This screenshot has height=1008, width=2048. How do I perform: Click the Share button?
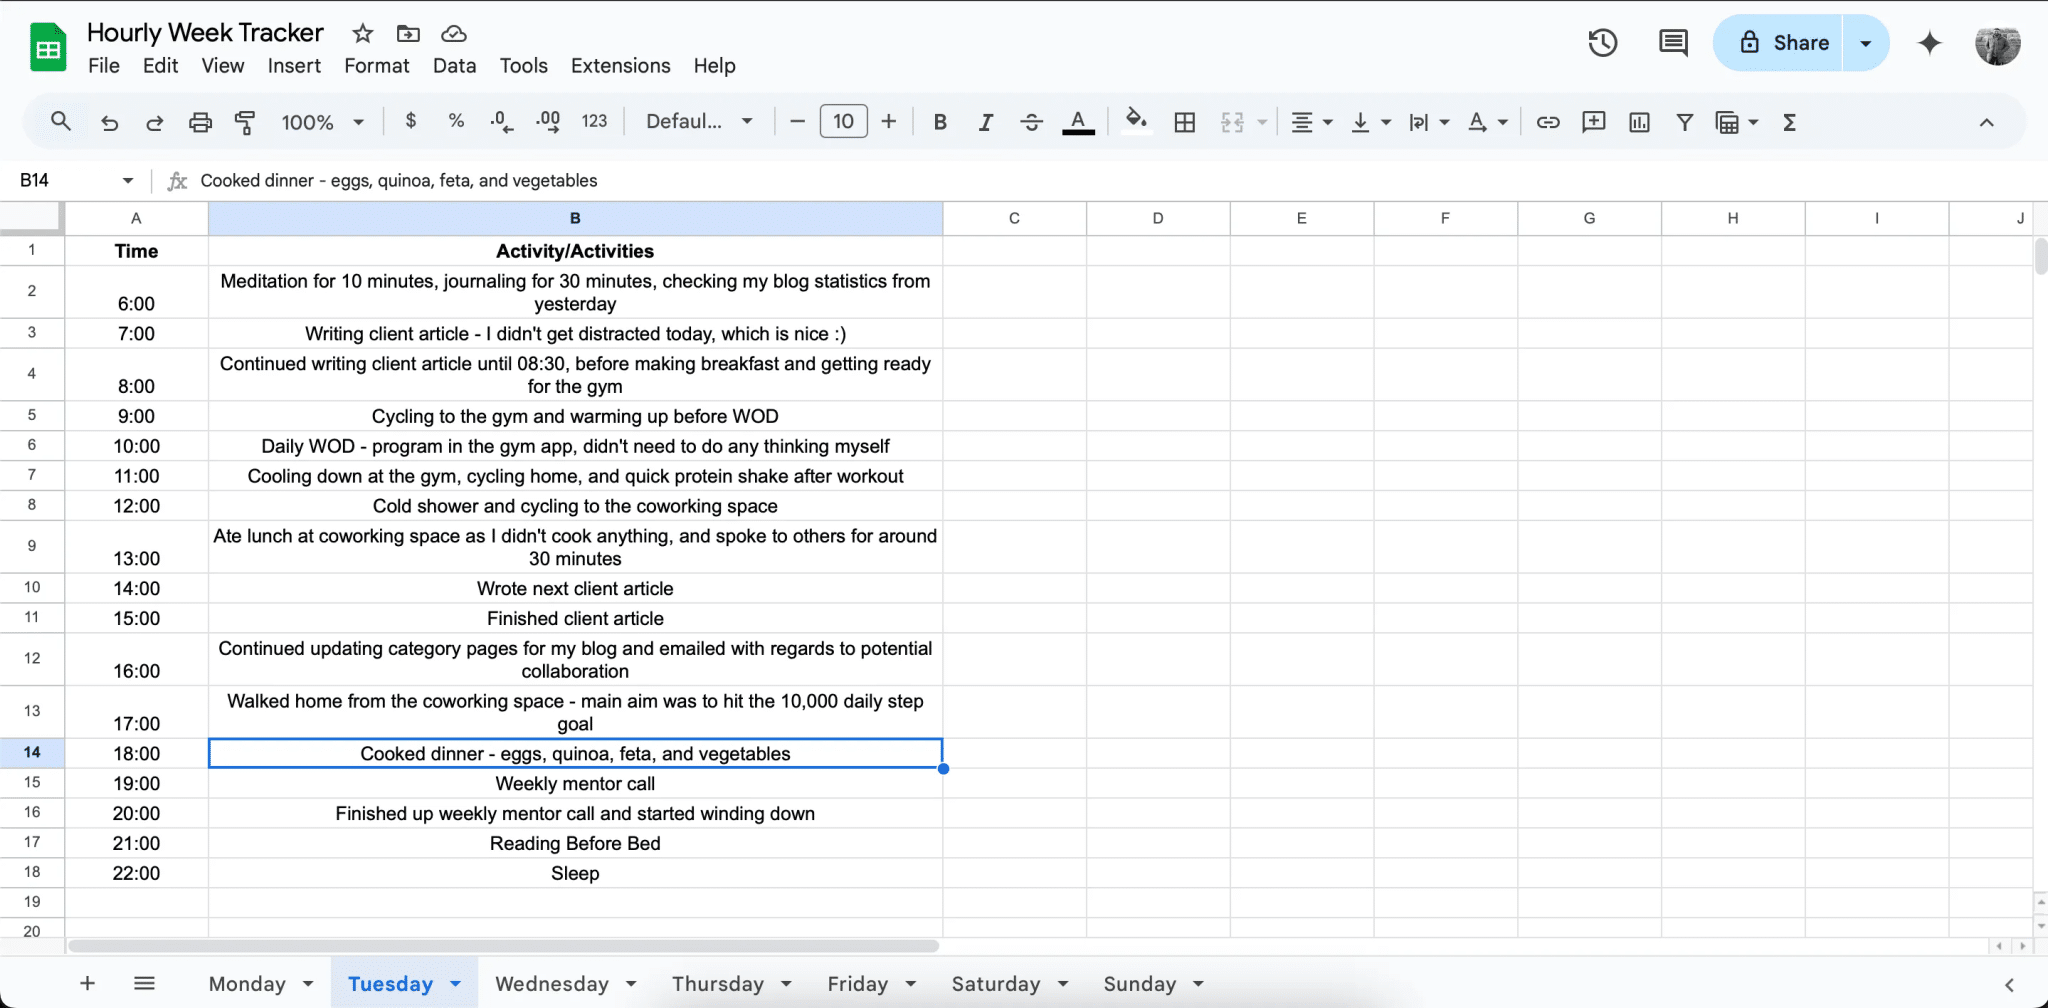click(1790, 42)
